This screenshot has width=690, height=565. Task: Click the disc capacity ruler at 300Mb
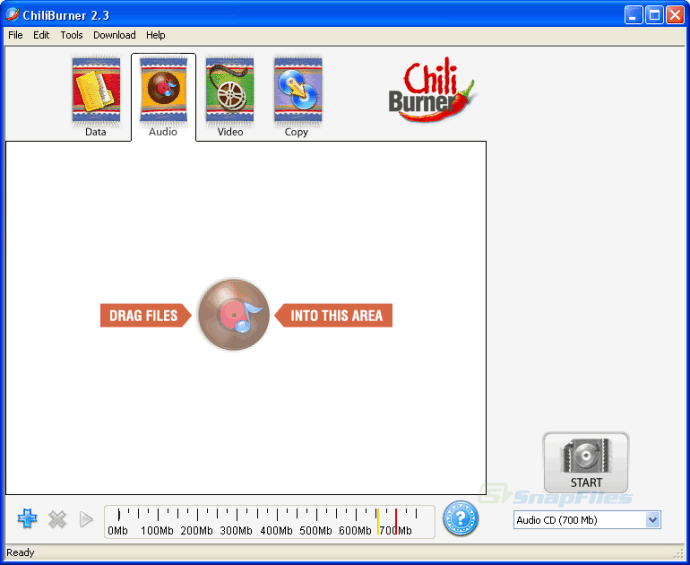(x=236, y=521)
